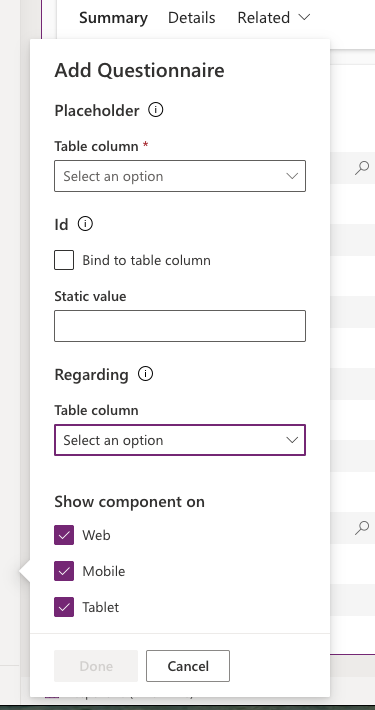Cancel the Add Questionnaire dialog

pos(188,666)
